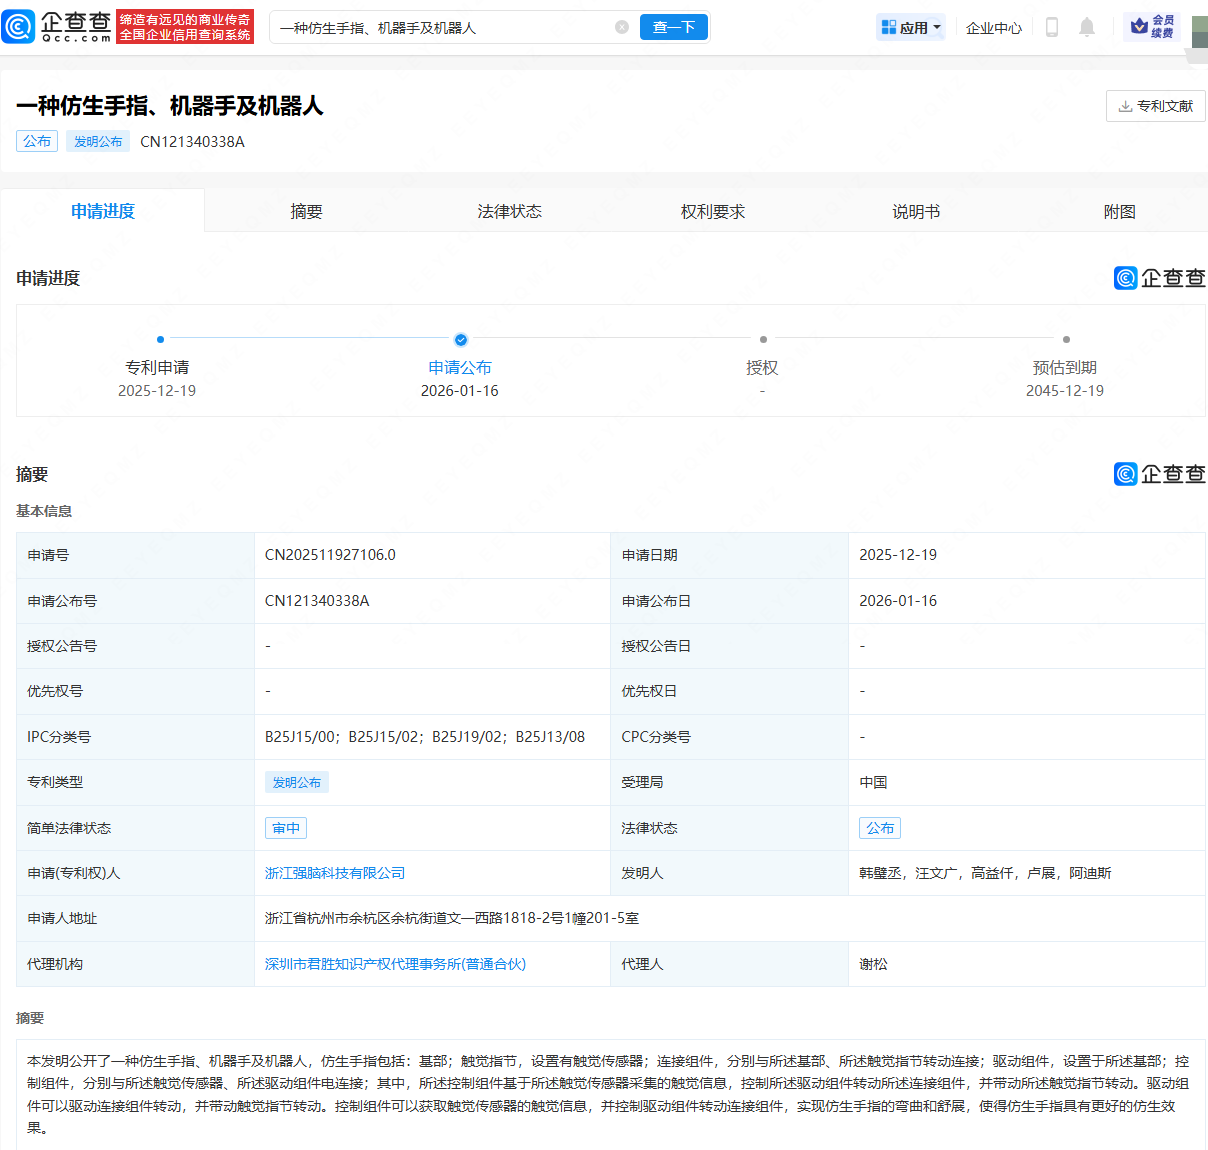Viewport: 1208px width, 1150px height.
Task: Switch to the 法律状态 tab
Action: coord(509,211)
